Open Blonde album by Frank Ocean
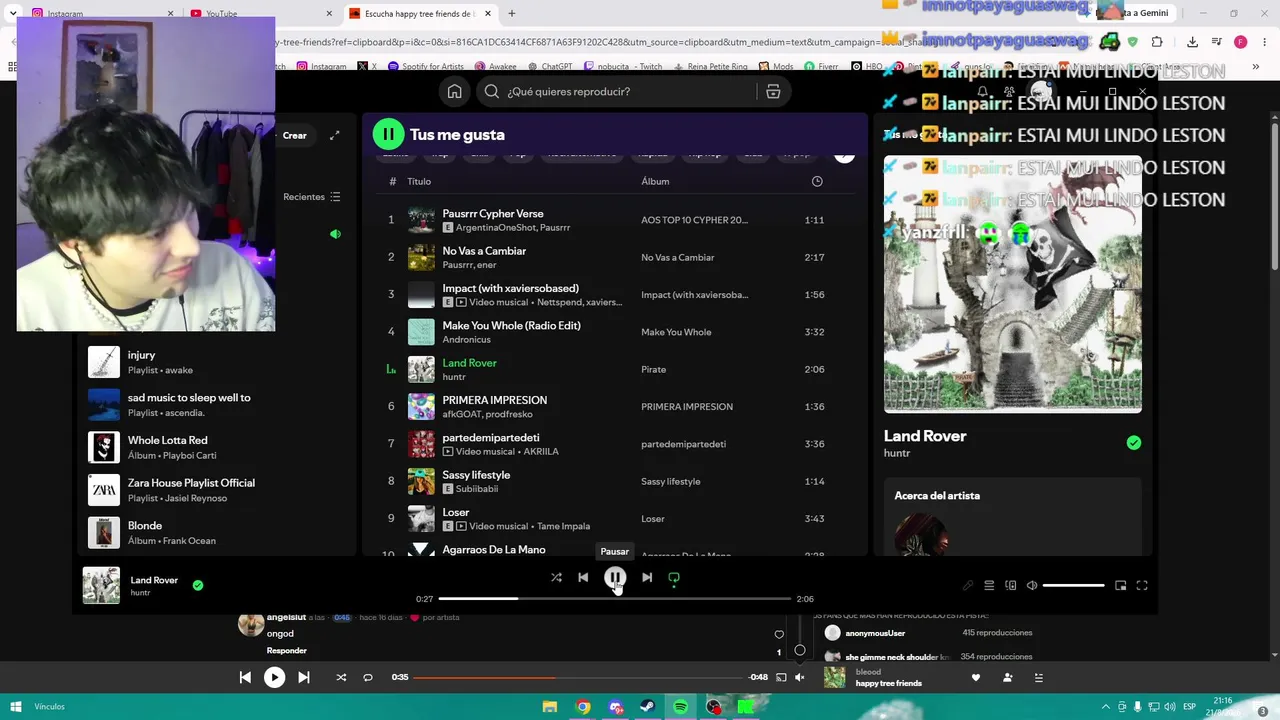Screen dimensions: 1280x720 coord(217,533)
